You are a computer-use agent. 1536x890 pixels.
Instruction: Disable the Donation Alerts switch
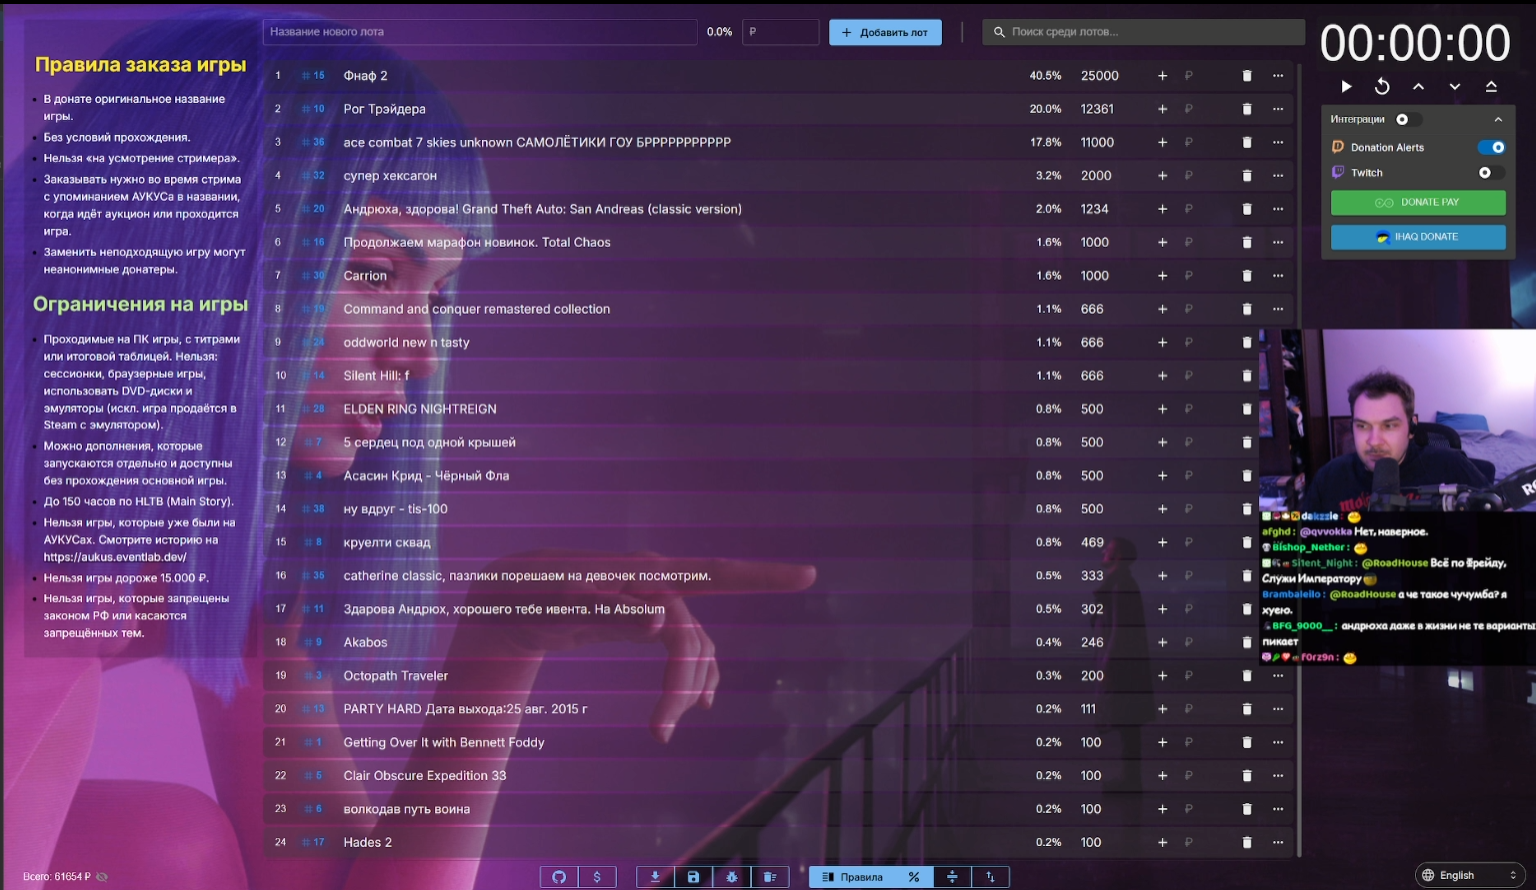coord(1491,147)
